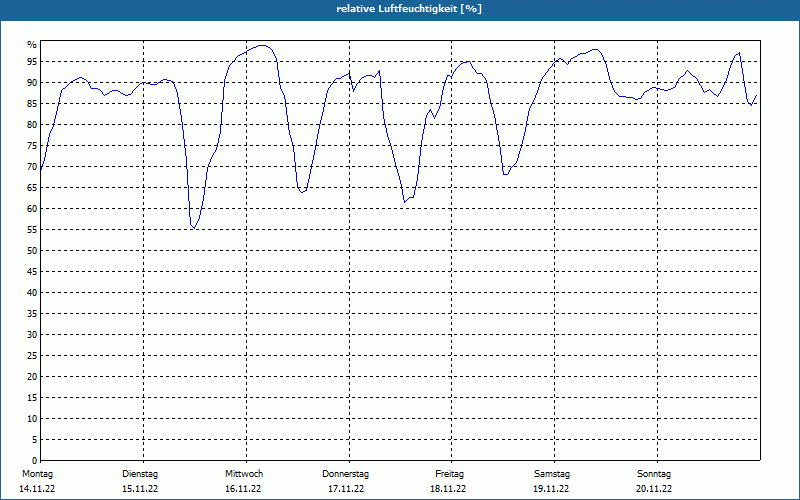The image size is (800, 500).
Task: Click the date 16.11.22
Action: click(243, 489)
